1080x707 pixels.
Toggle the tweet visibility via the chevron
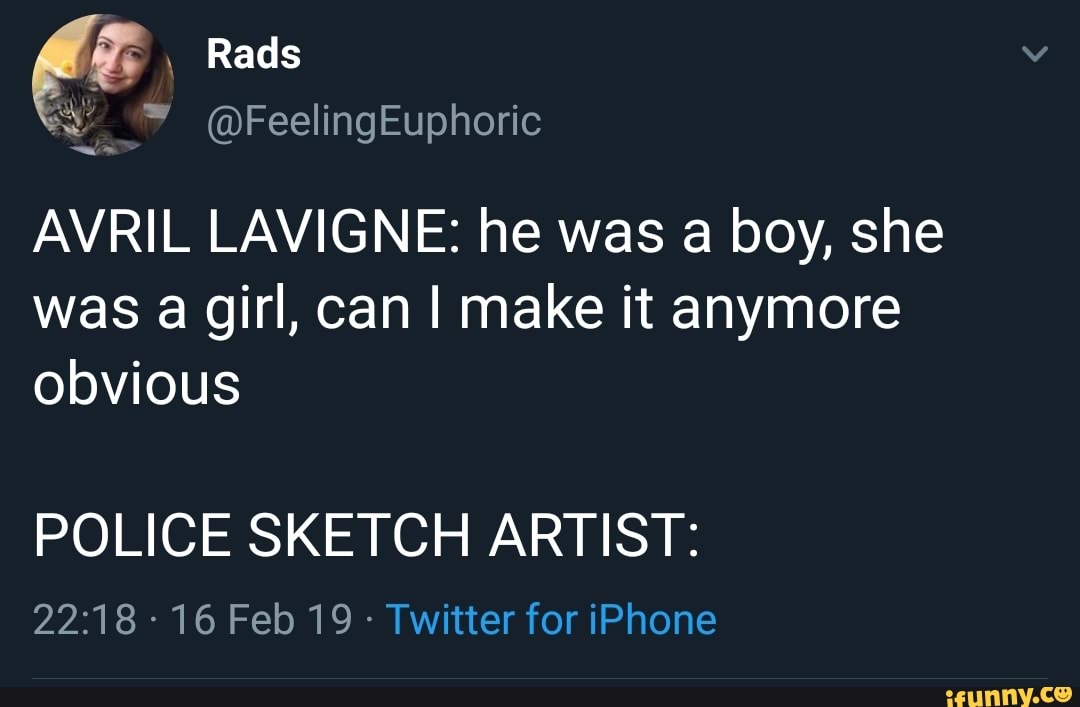(1037, 52)
